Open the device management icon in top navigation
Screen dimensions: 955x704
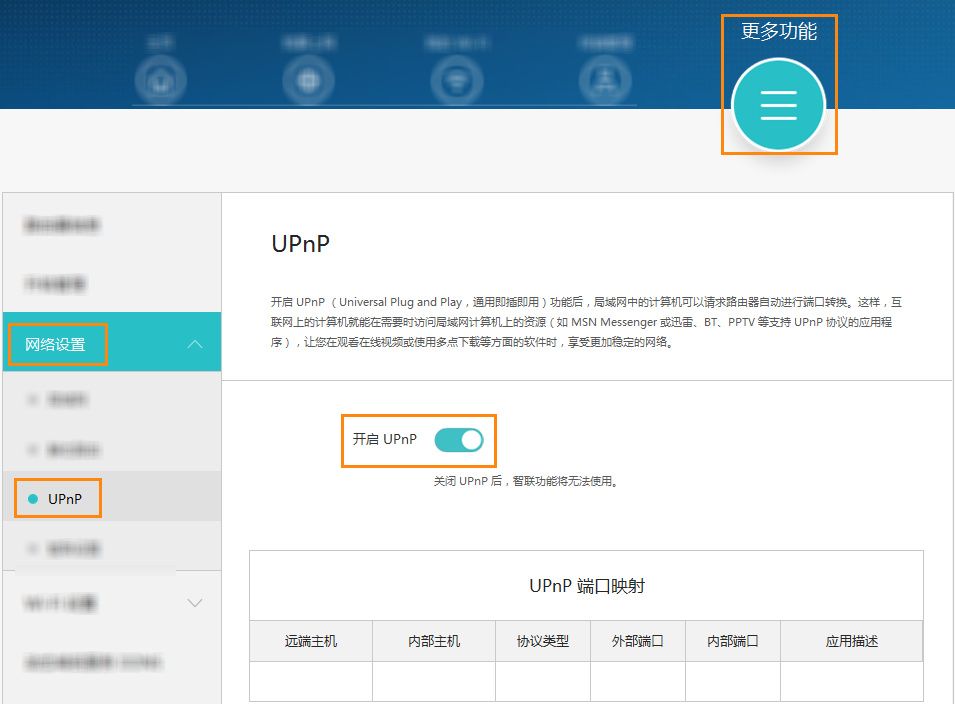602,81
